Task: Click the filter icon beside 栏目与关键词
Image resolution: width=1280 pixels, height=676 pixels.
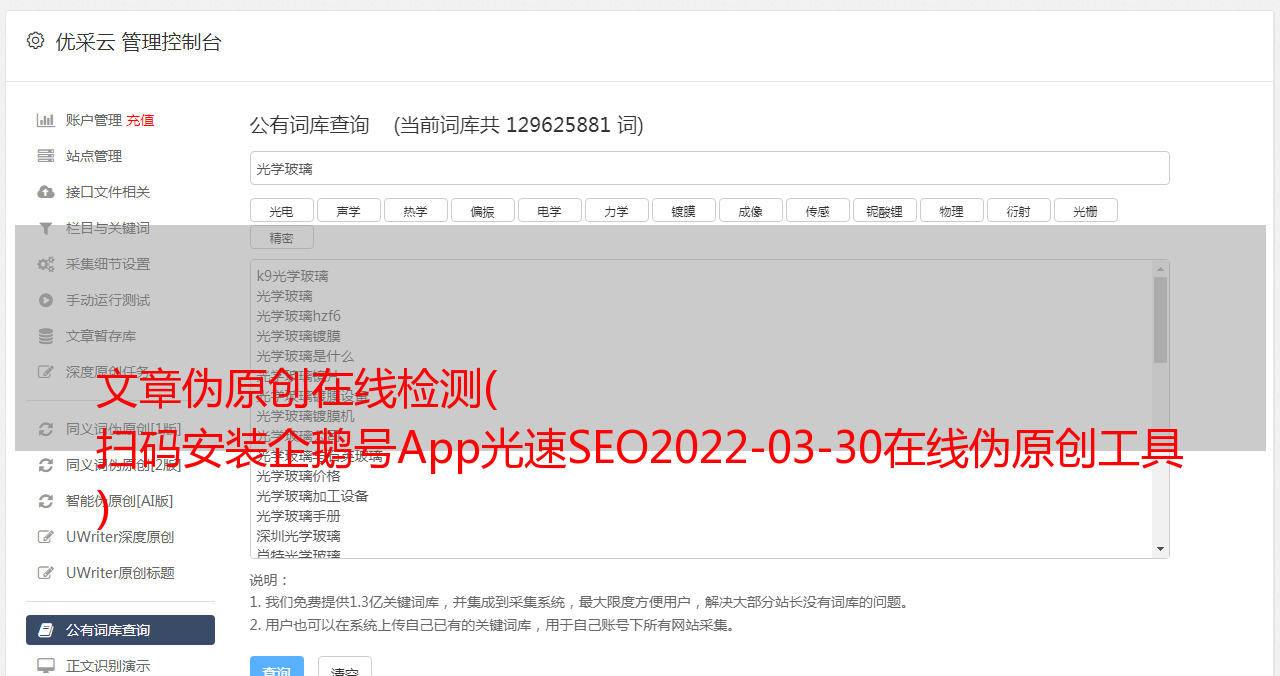Action: point(46,228)
